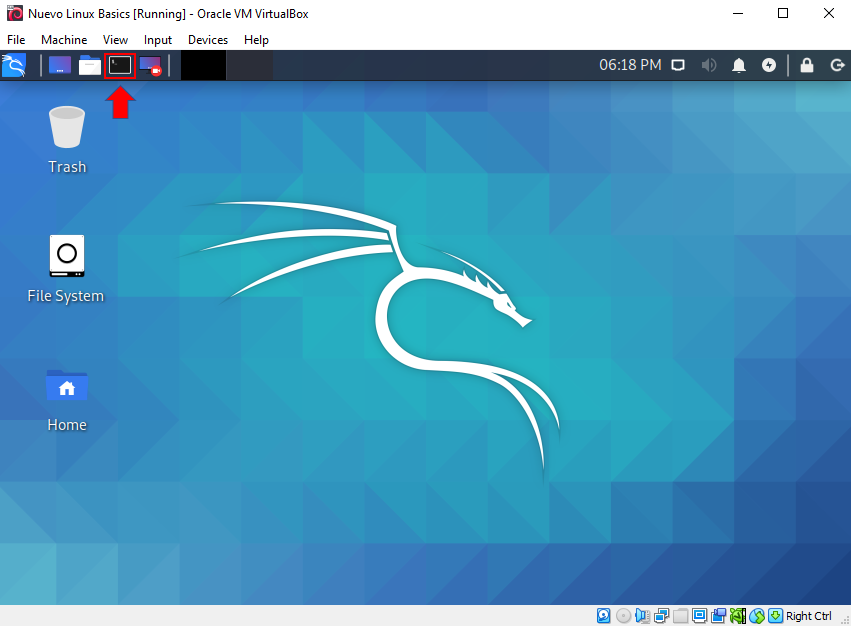Image resolution: width=851 pixels, height=626 pixels.
Task: Open the Kali applications menu
Action: 14,65
